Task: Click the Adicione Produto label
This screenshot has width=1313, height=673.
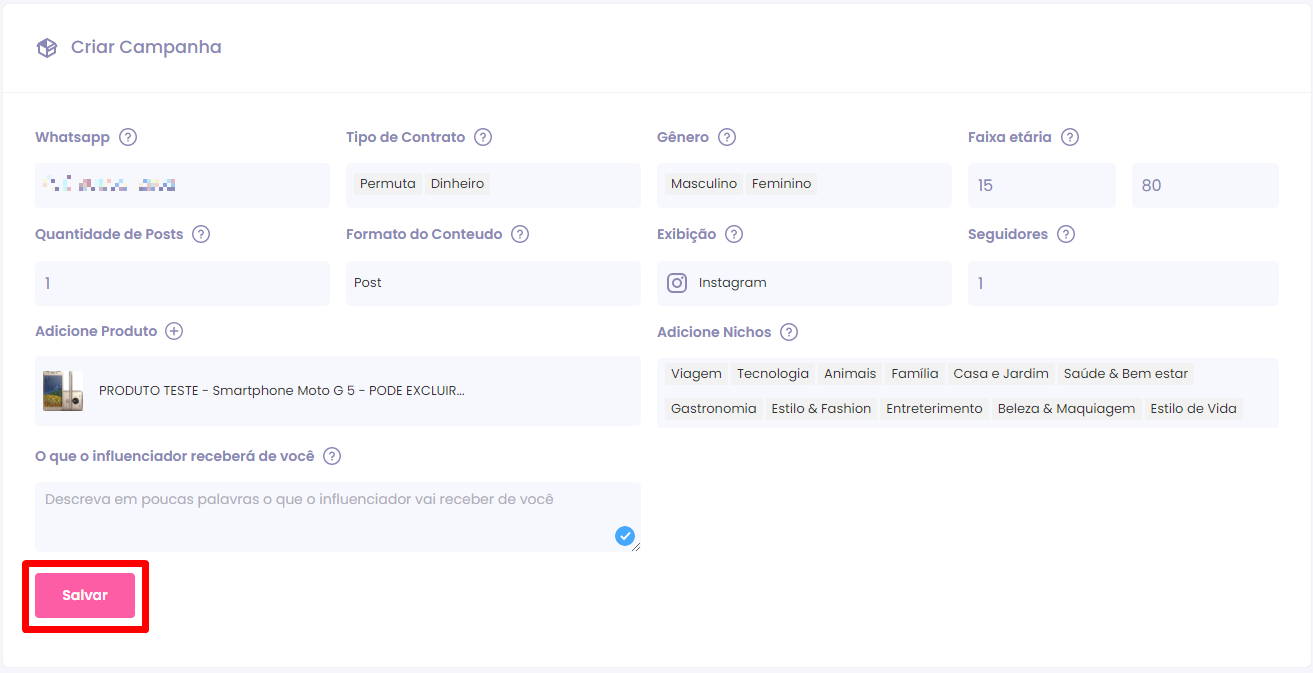Action: click(96, 331)
